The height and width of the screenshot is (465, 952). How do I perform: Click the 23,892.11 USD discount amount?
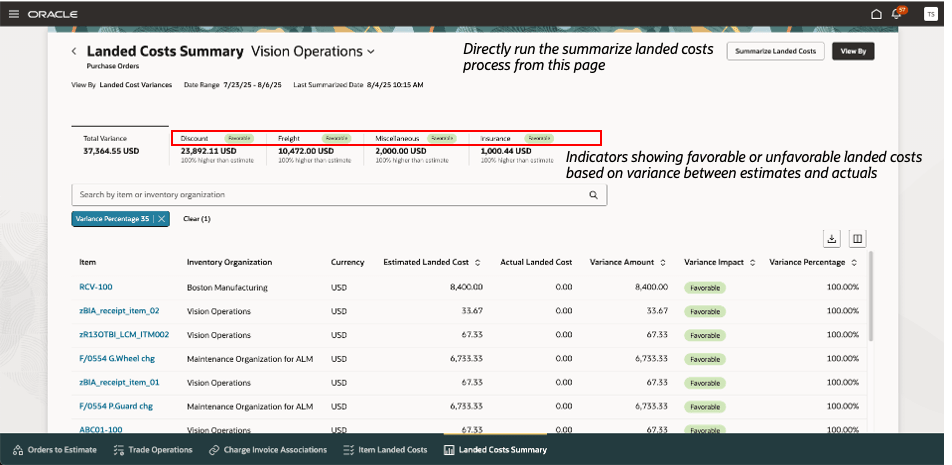[x=208, y=151]
